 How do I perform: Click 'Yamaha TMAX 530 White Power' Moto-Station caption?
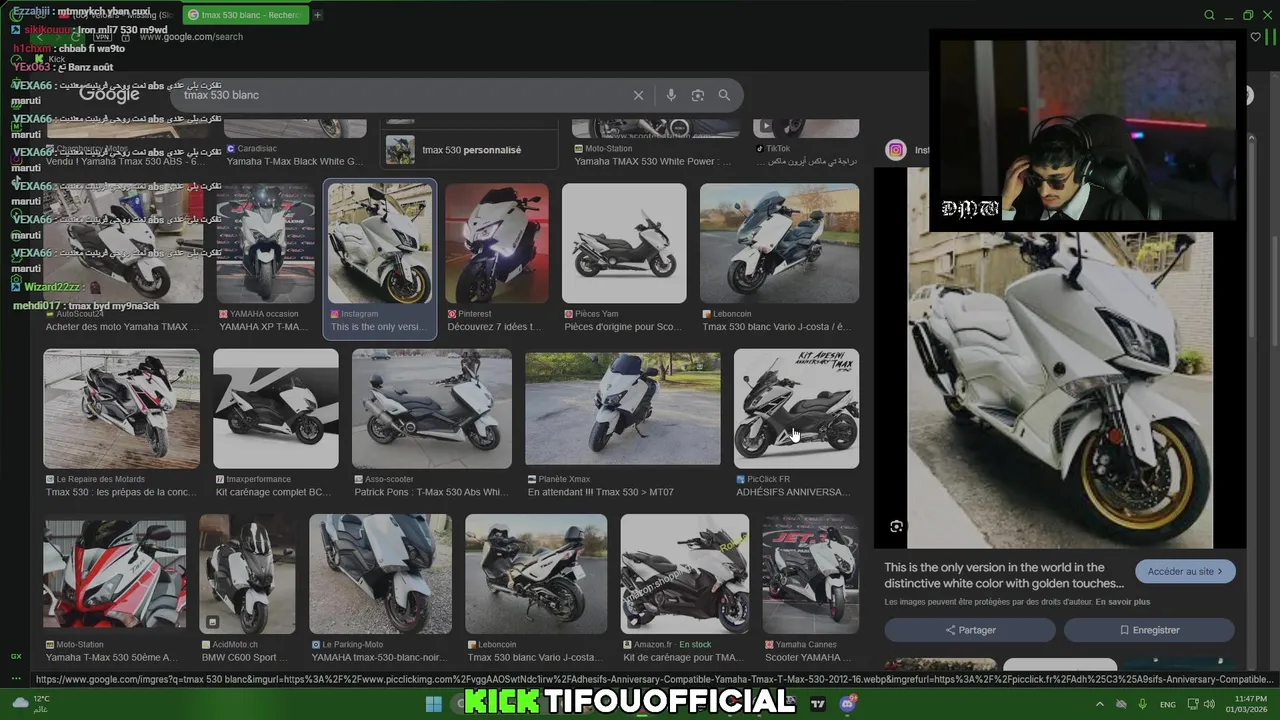pyautogui.click(x=652, y=161)
